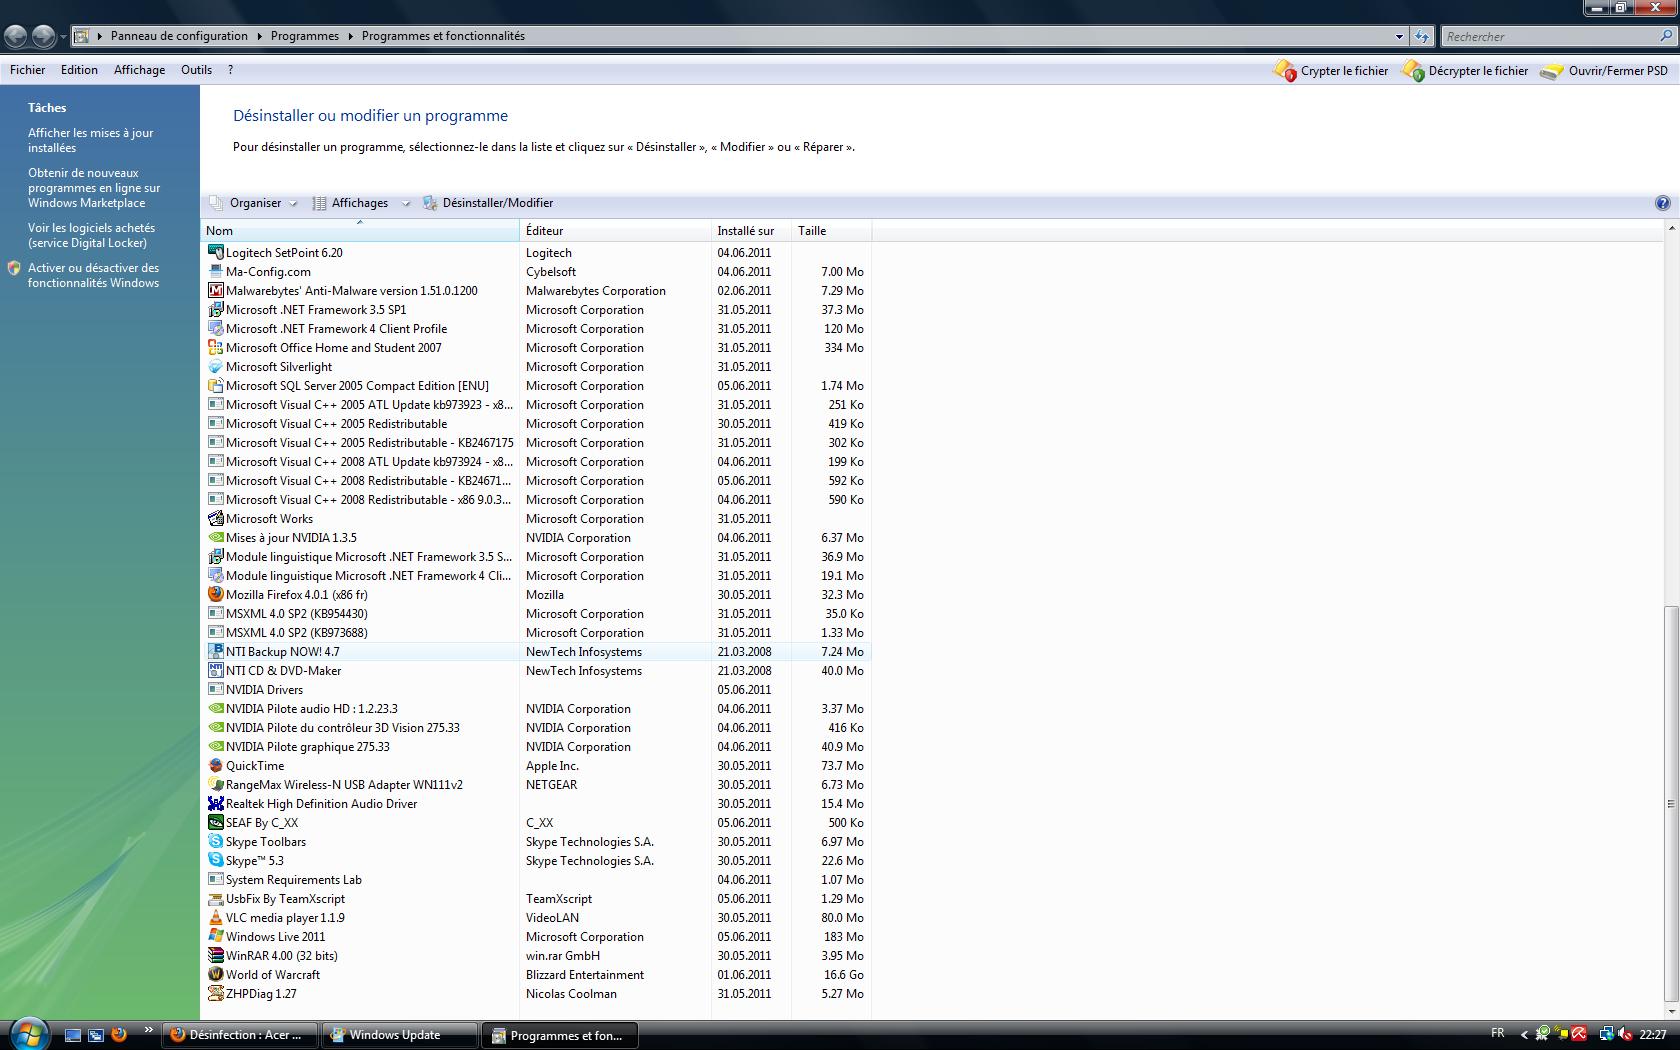The height and width of the screenshot is (1050, 1680).
Task: Click the Microsoft Office Home and Student 2007 icon
Action: click(215, 348)
